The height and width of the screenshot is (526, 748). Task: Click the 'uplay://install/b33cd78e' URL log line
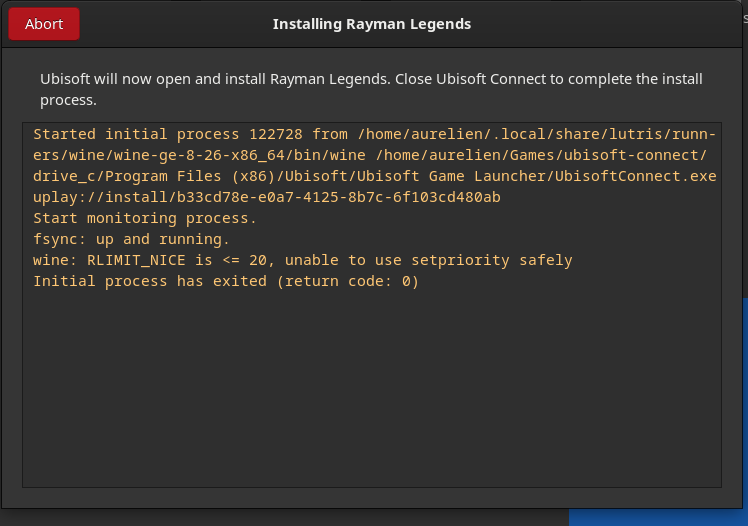(x=267, y=197)
